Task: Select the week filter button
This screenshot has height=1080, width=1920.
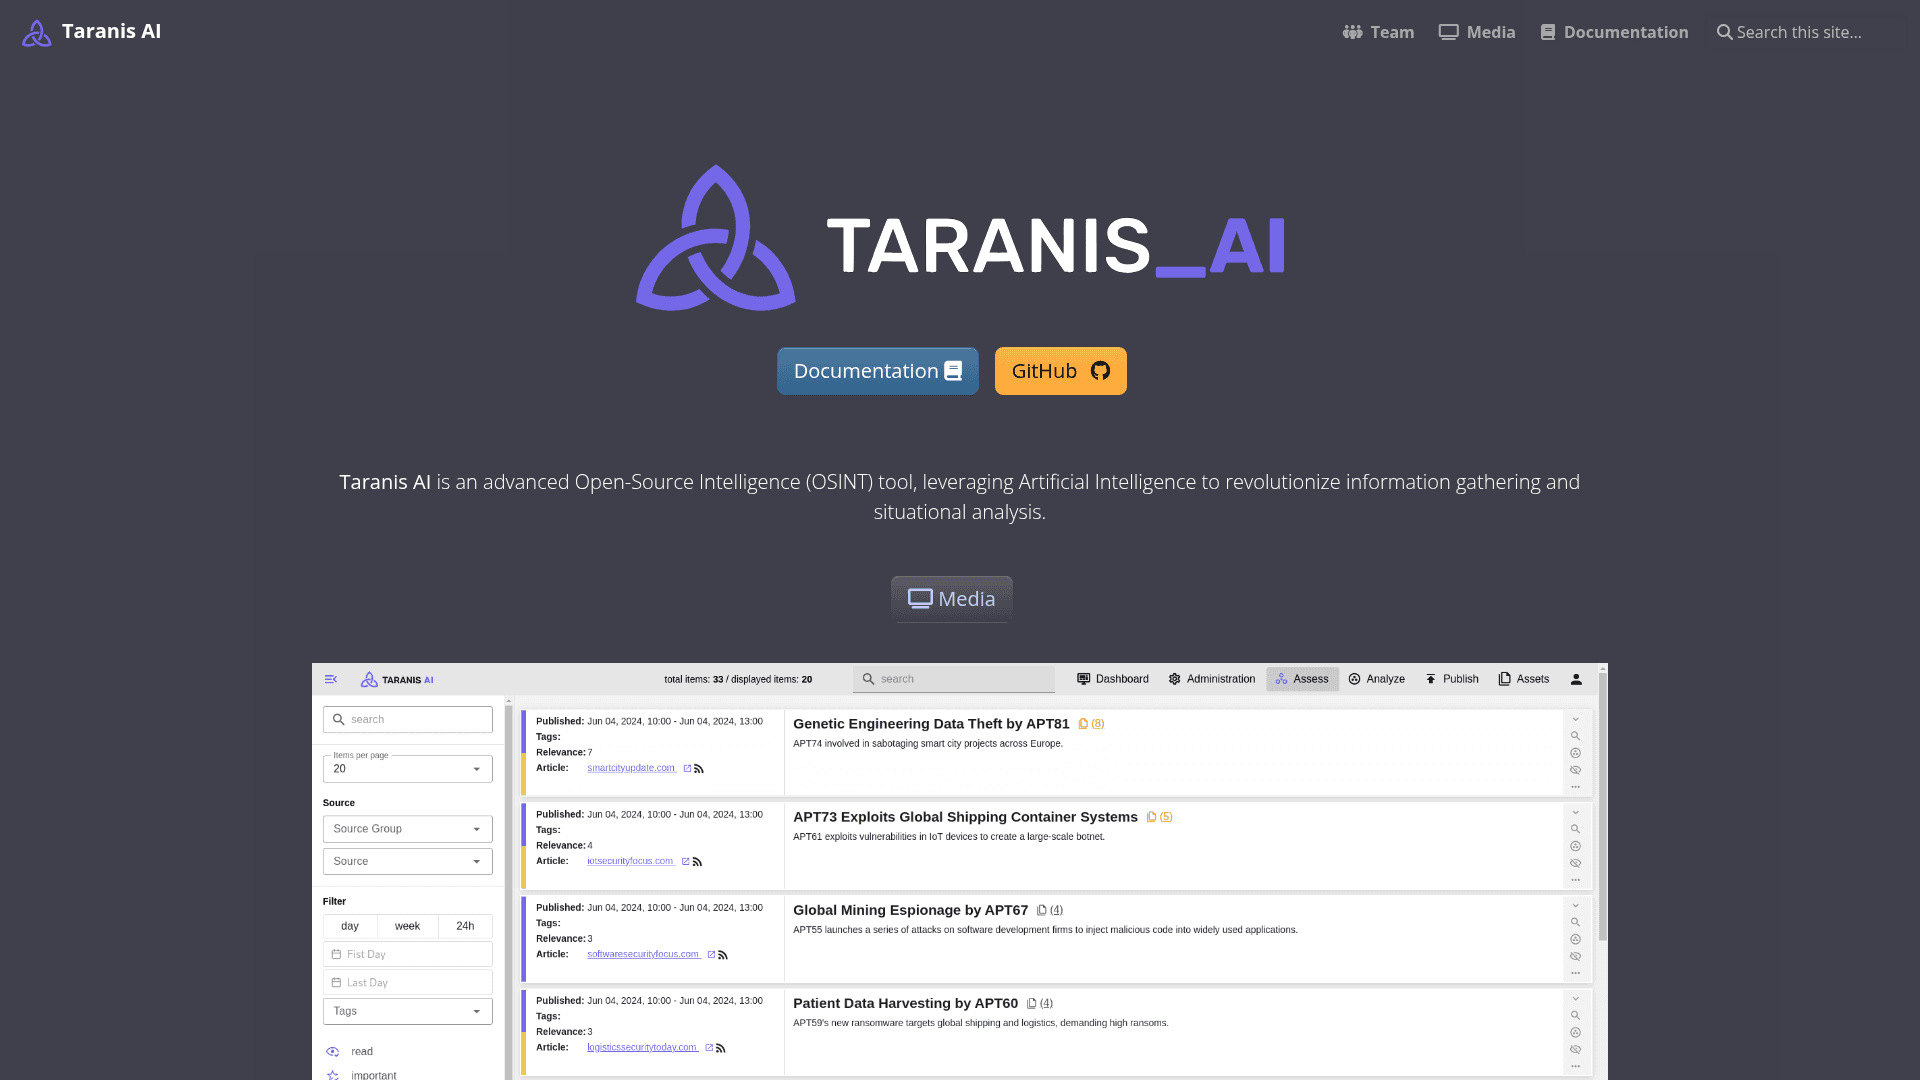Action: tap(407, 926)
